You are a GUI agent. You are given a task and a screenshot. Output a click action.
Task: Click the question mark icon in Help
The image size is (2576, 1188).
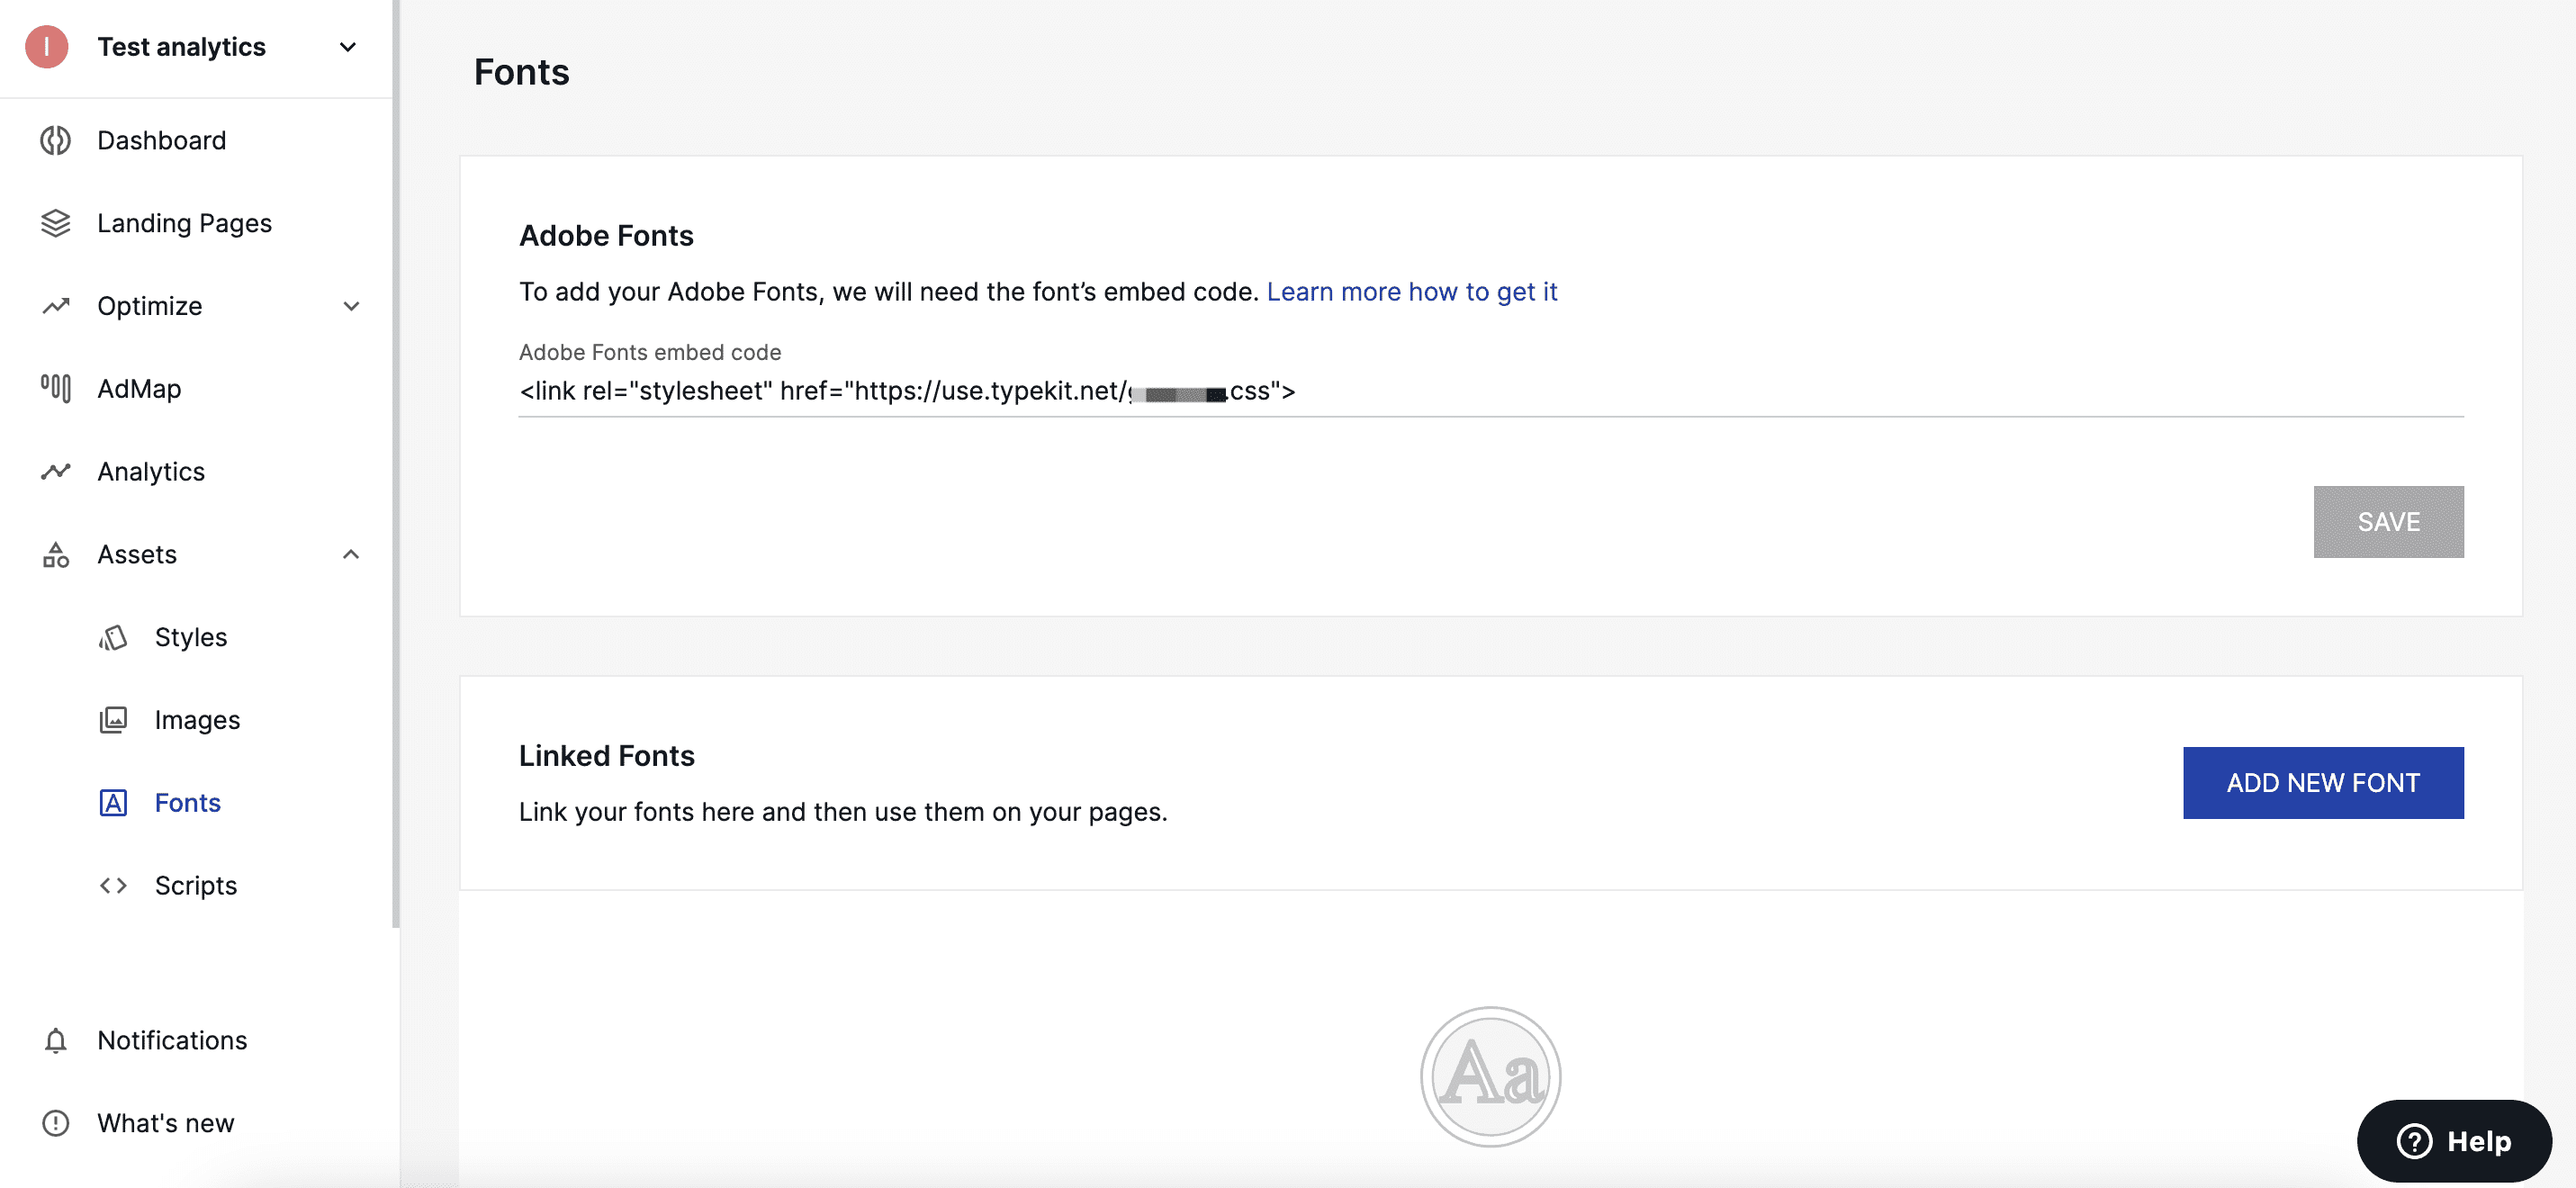coord(2414,1141)
